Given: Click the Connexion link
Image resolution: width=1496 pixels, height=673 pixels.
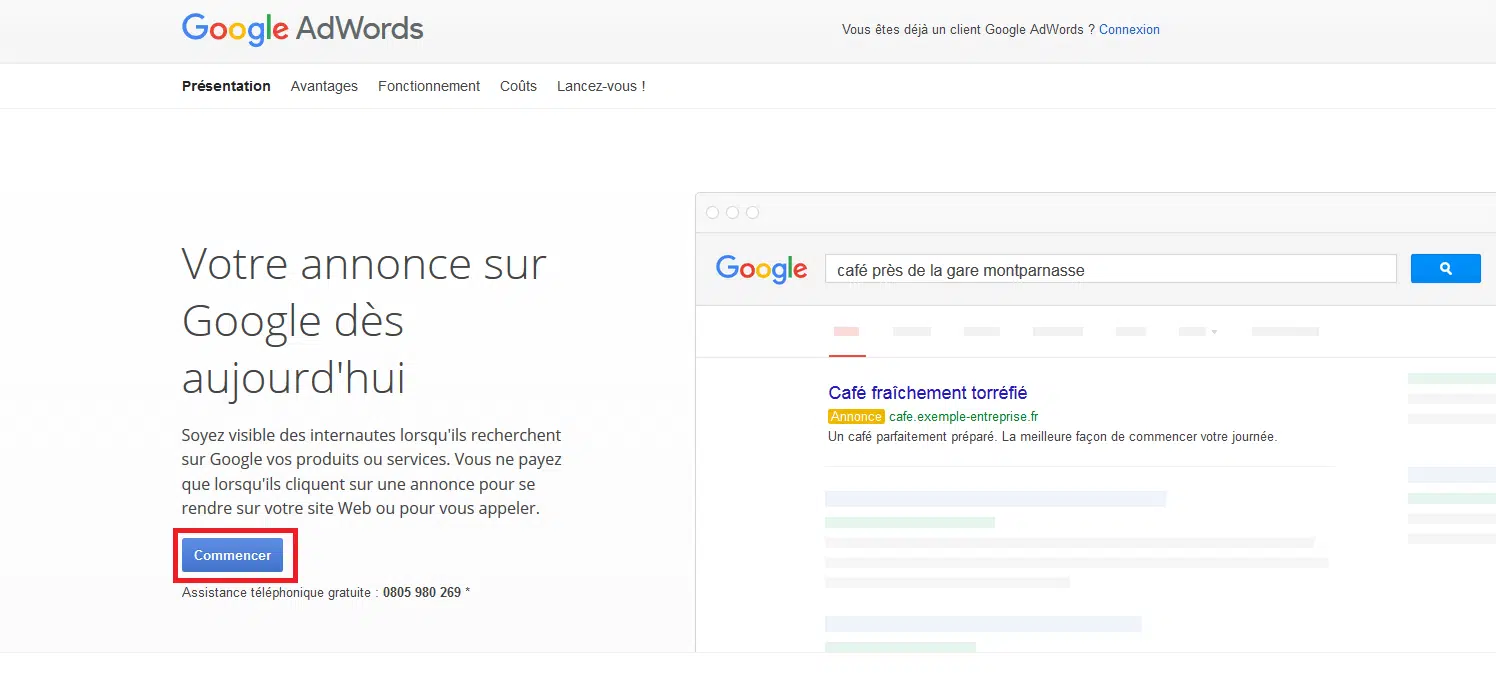Looking at the screenshot, I should pyautogui.click(x=1129, y=30).
